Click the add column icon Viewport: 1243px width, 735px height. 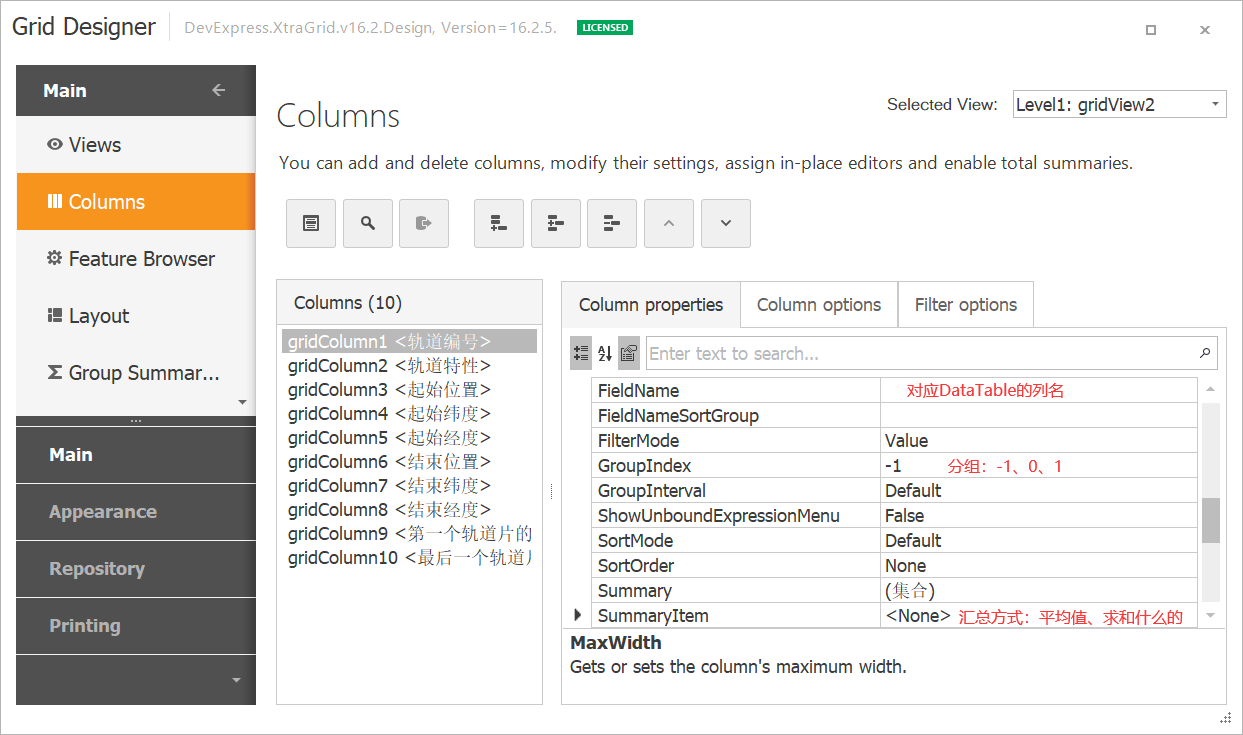499,223
